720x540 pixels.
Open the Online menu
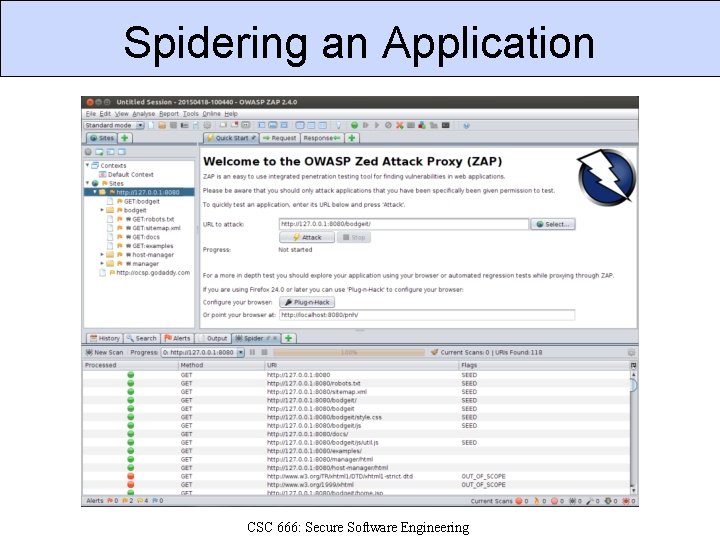[211, 113]
